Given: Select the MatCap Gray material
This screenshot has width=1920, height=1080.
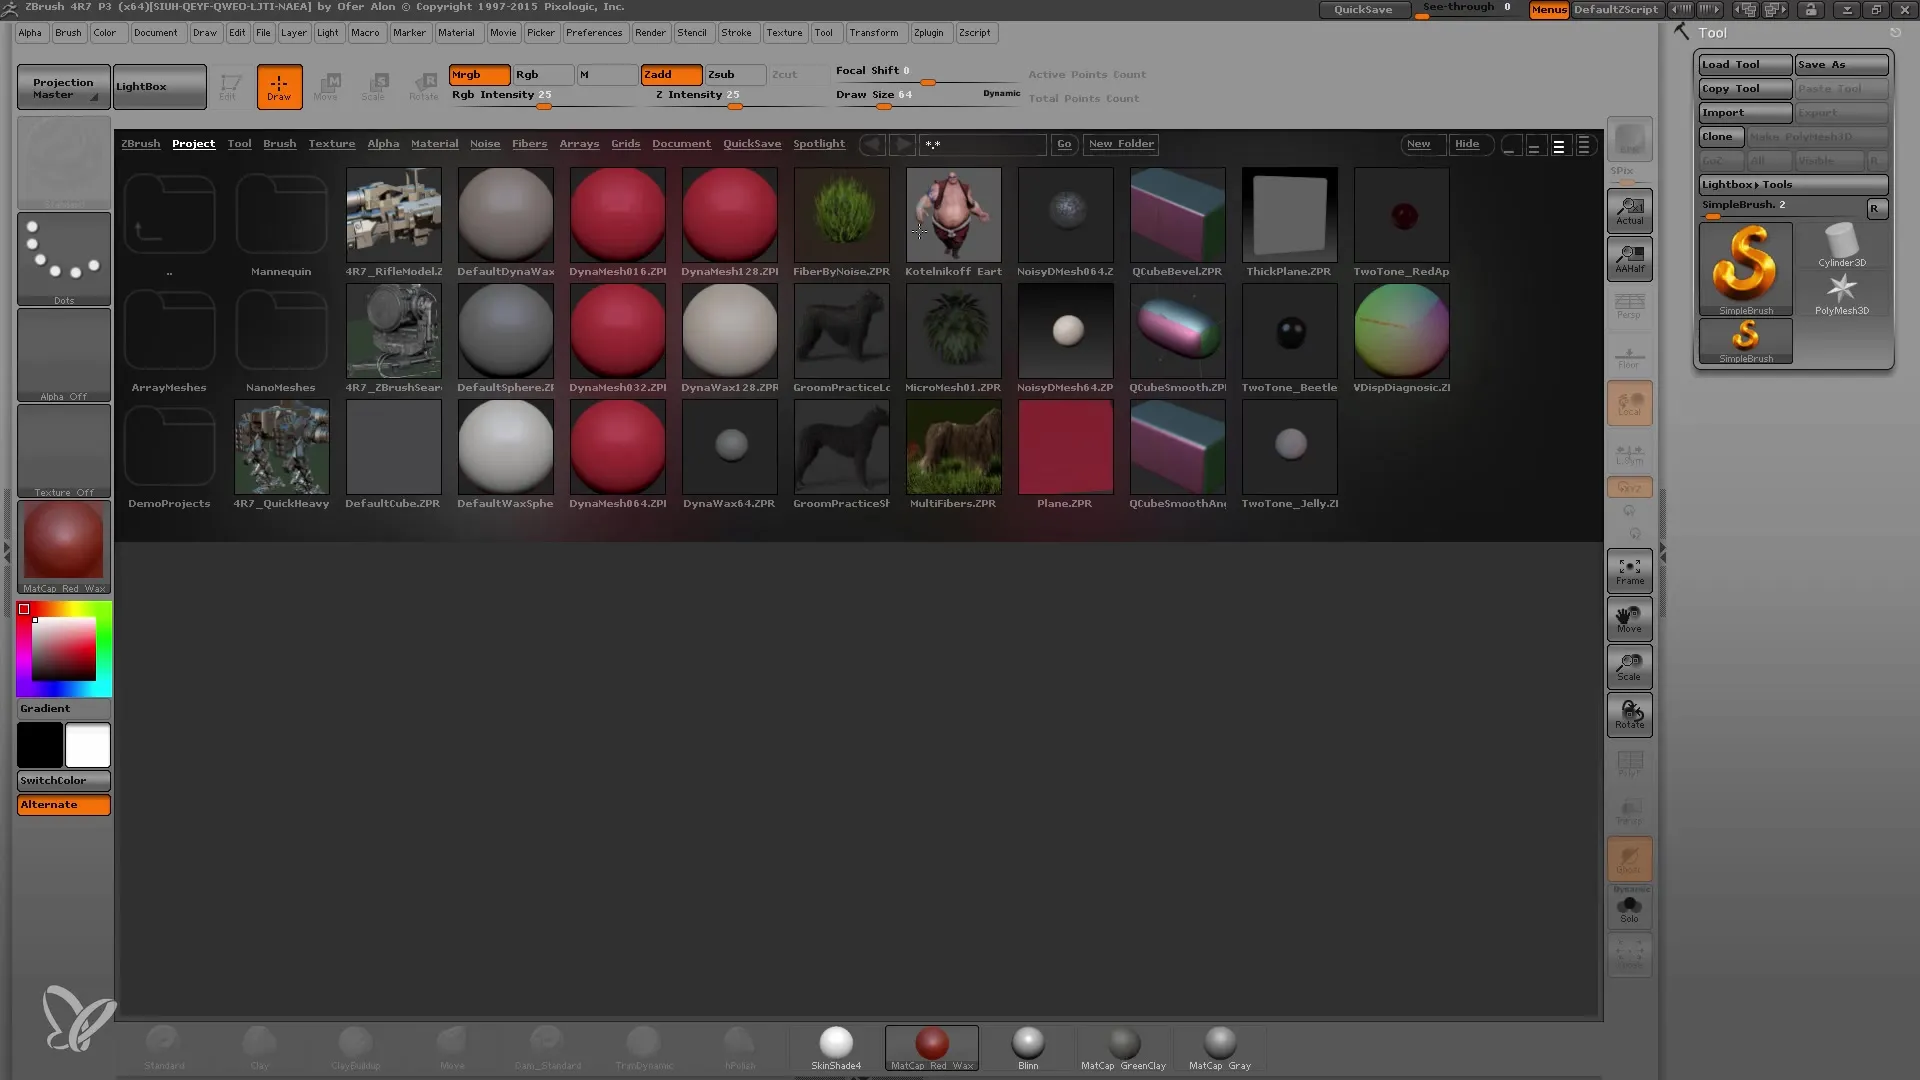Looking at the screenshot, I should point(1220,1048).
